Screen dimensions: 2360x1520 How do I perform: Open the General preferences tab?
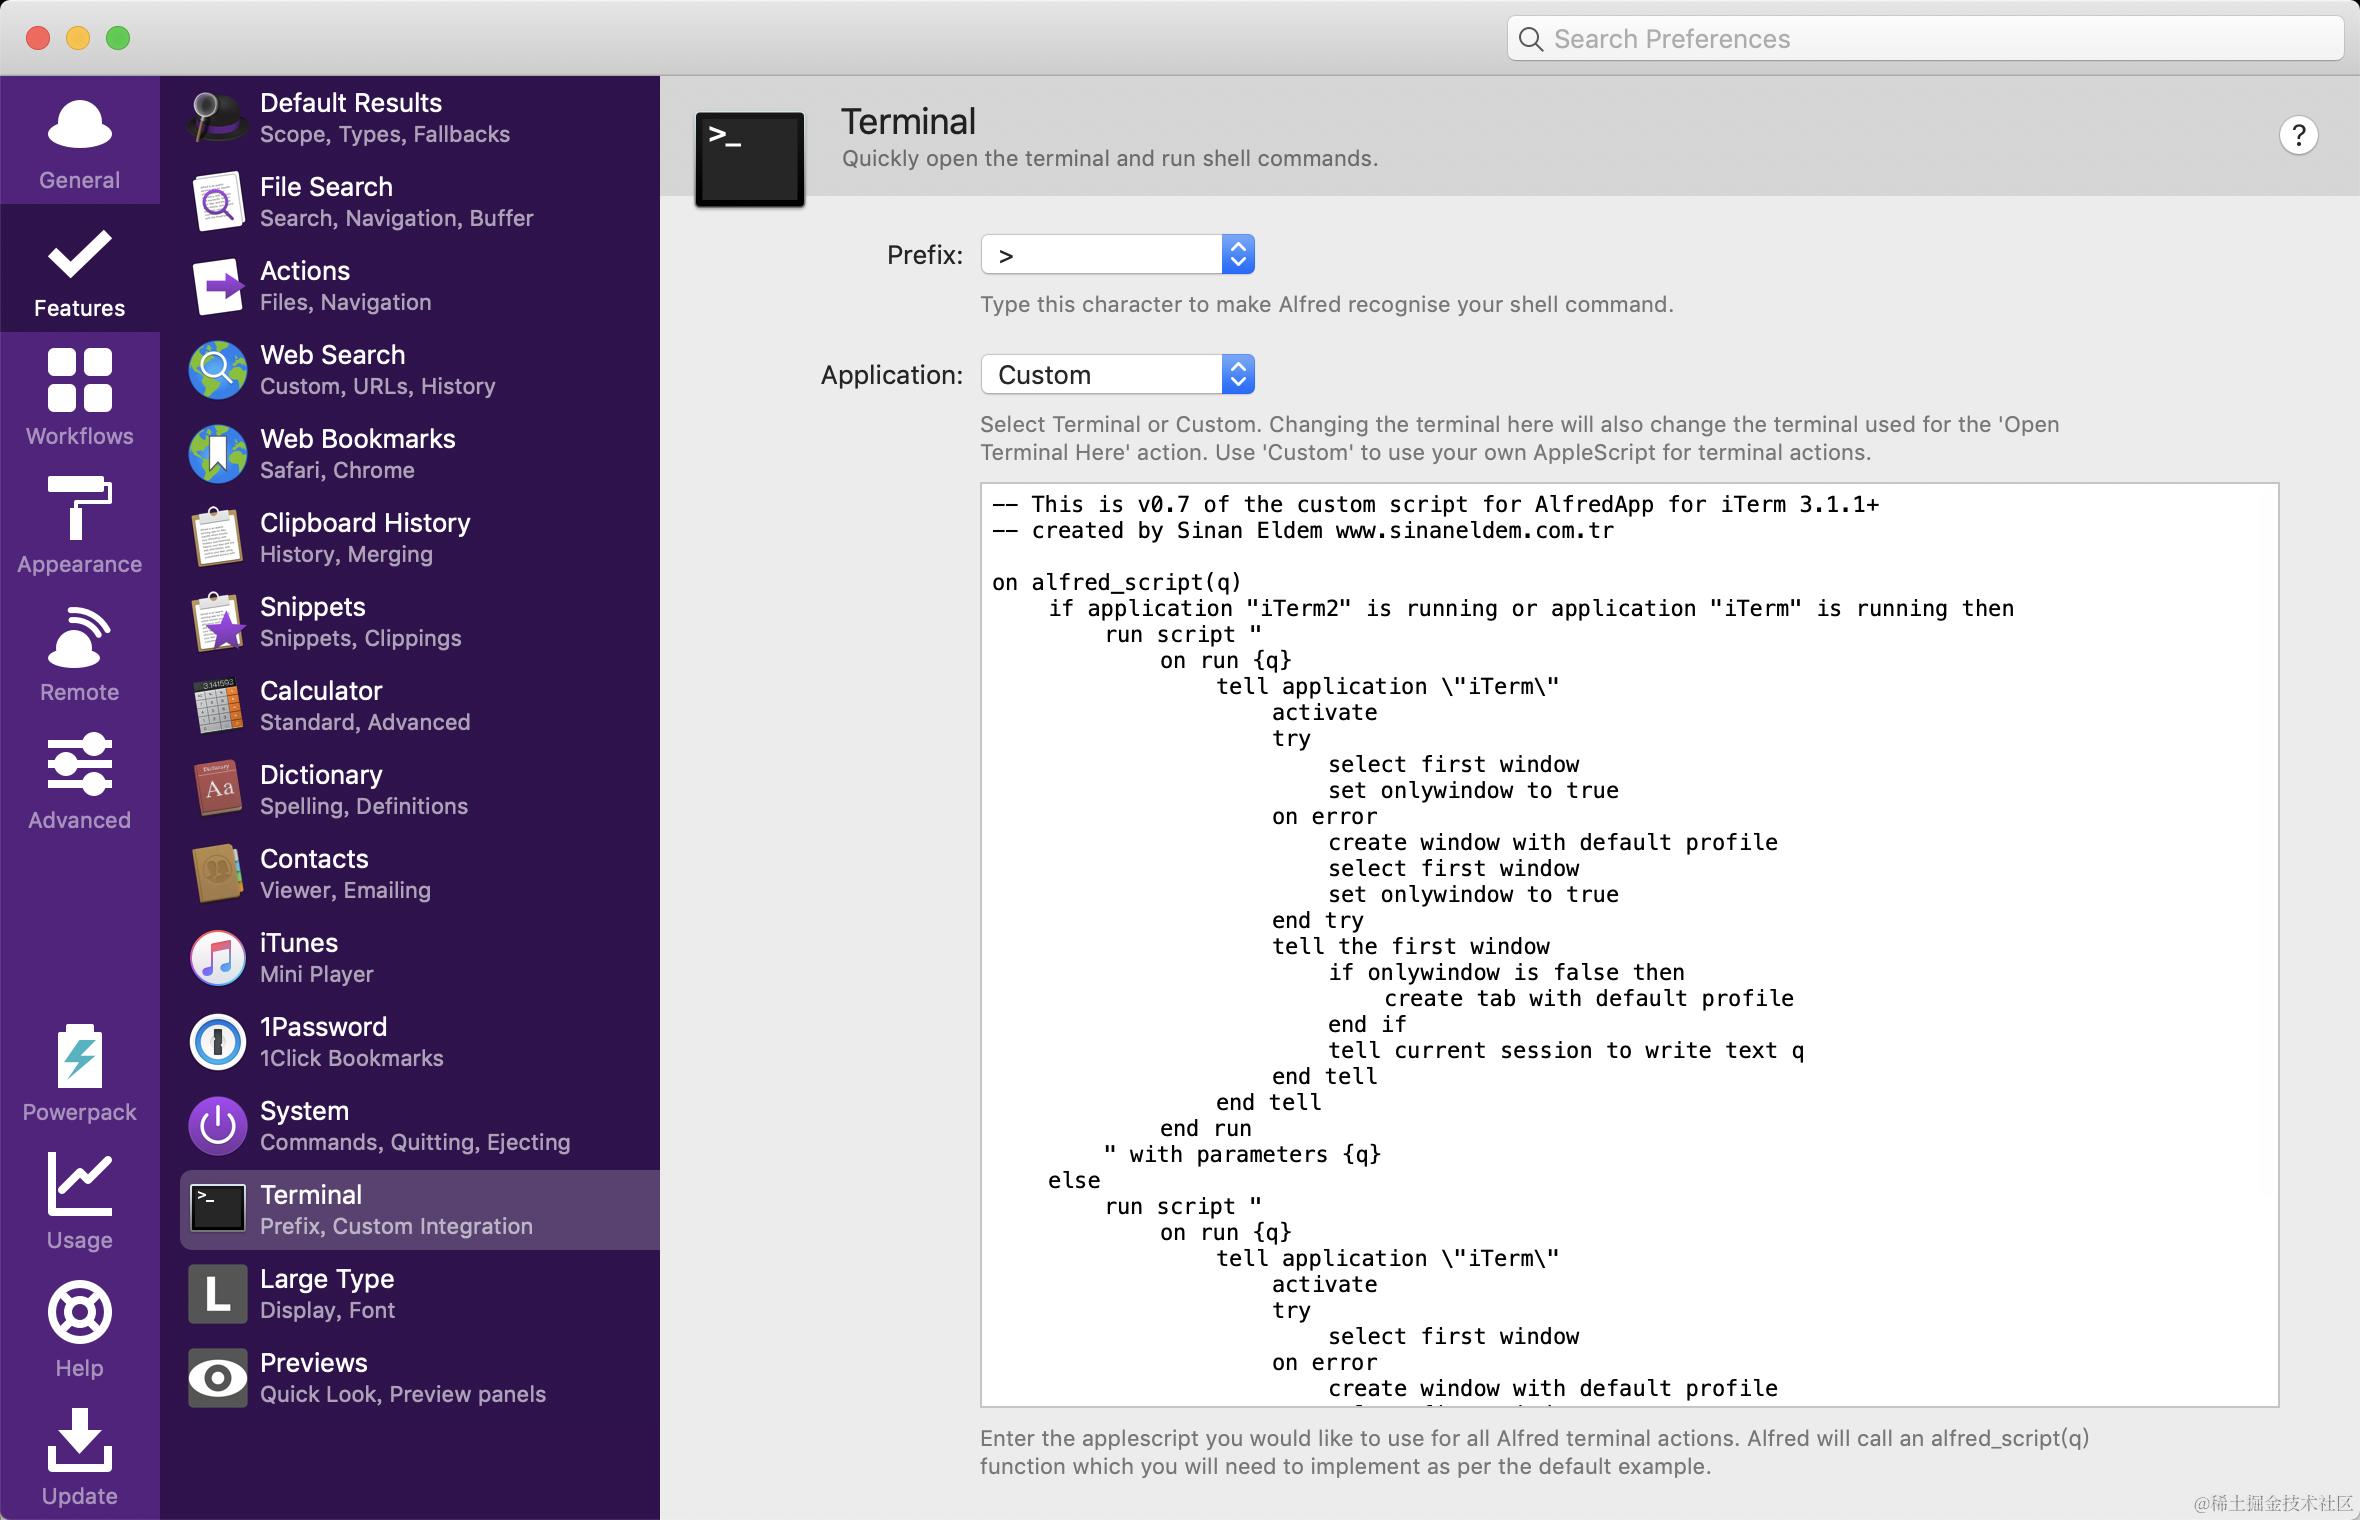[79, 142]
